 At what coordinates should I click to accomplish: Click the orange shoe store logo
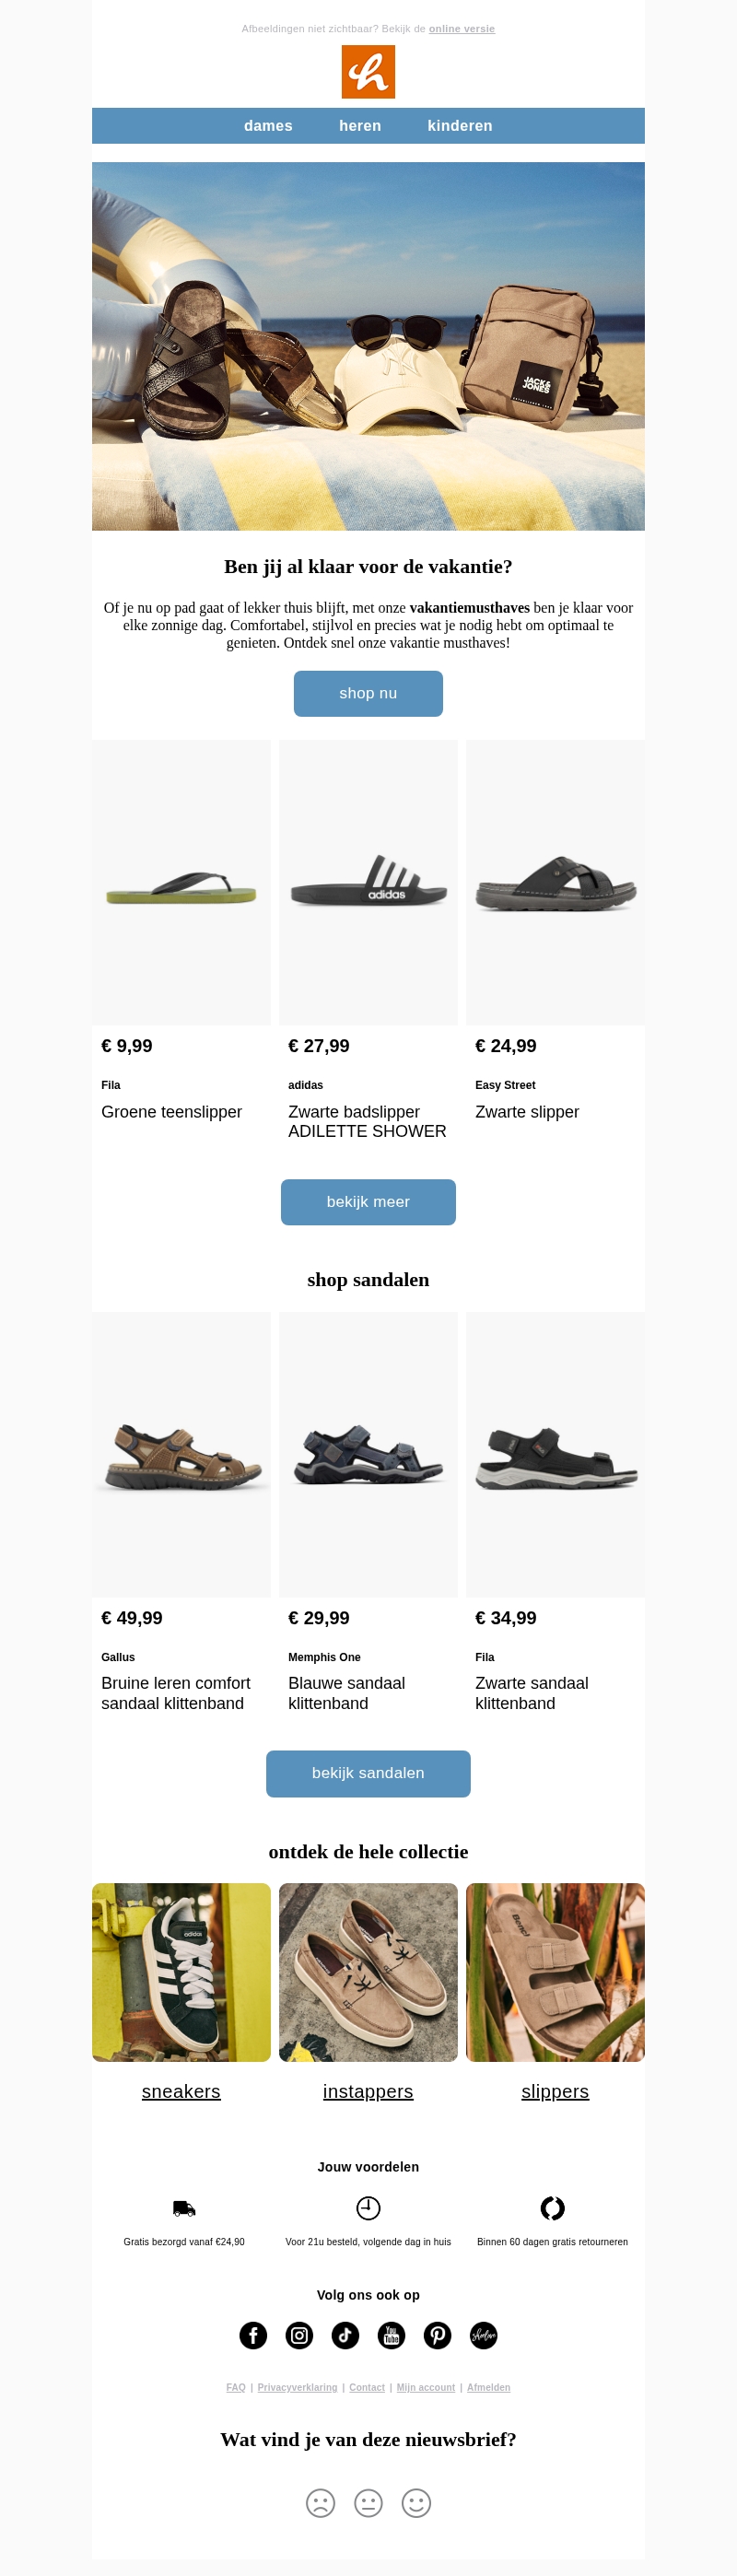tap(368, 72)
